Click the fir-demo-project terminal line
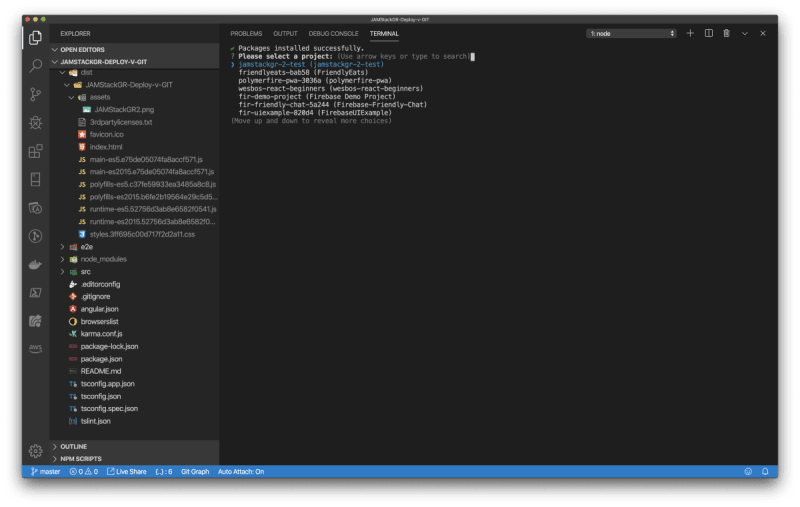Screen dimensions: 800x507 pos(317,96)
